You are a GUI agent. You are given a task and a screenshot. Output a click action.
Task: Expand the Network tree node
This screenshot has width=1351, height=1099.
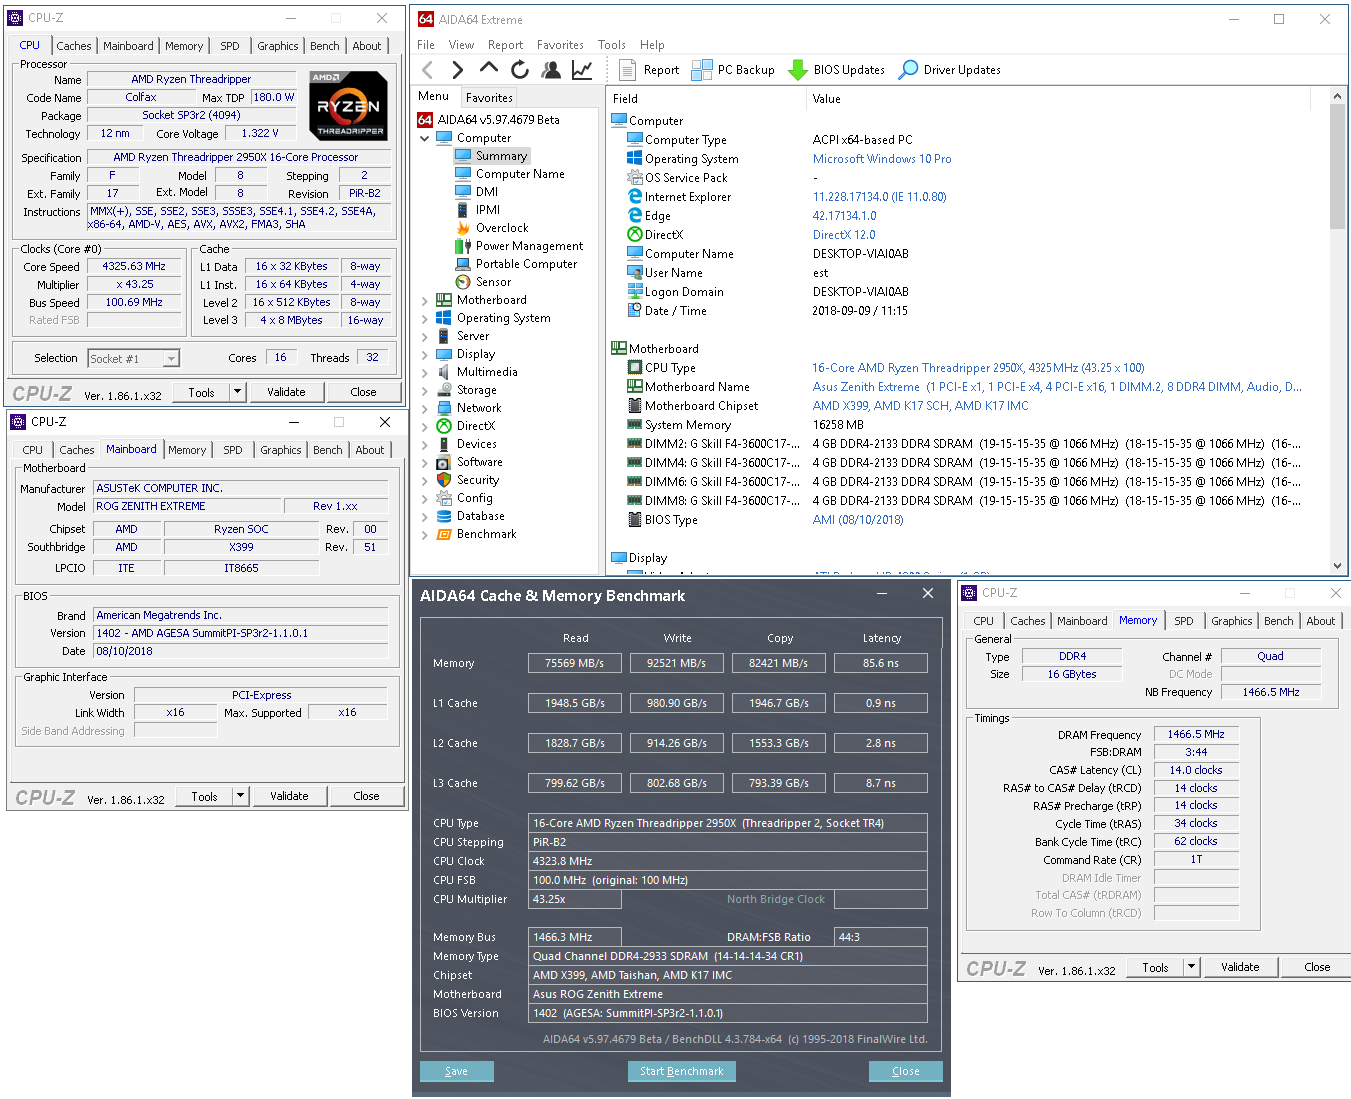point(425,408)
